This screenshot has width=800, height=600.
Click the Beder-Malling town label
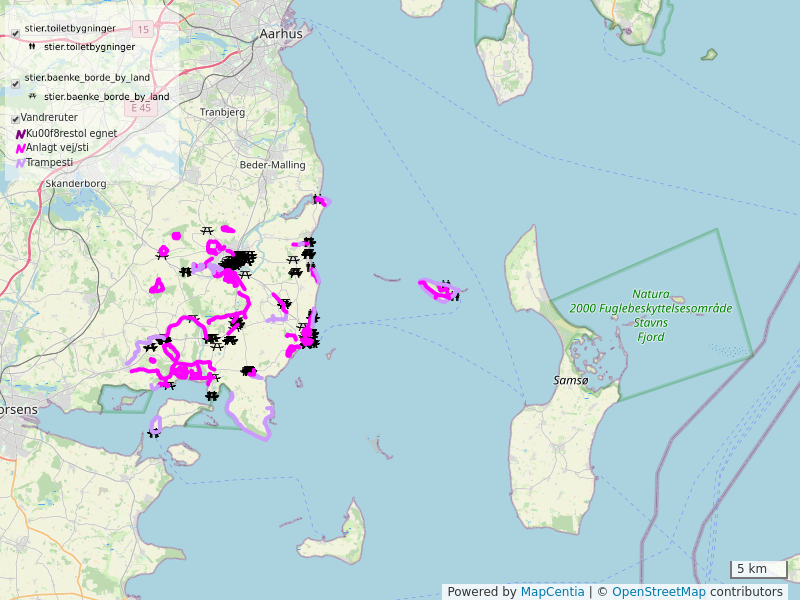point(272,165)
